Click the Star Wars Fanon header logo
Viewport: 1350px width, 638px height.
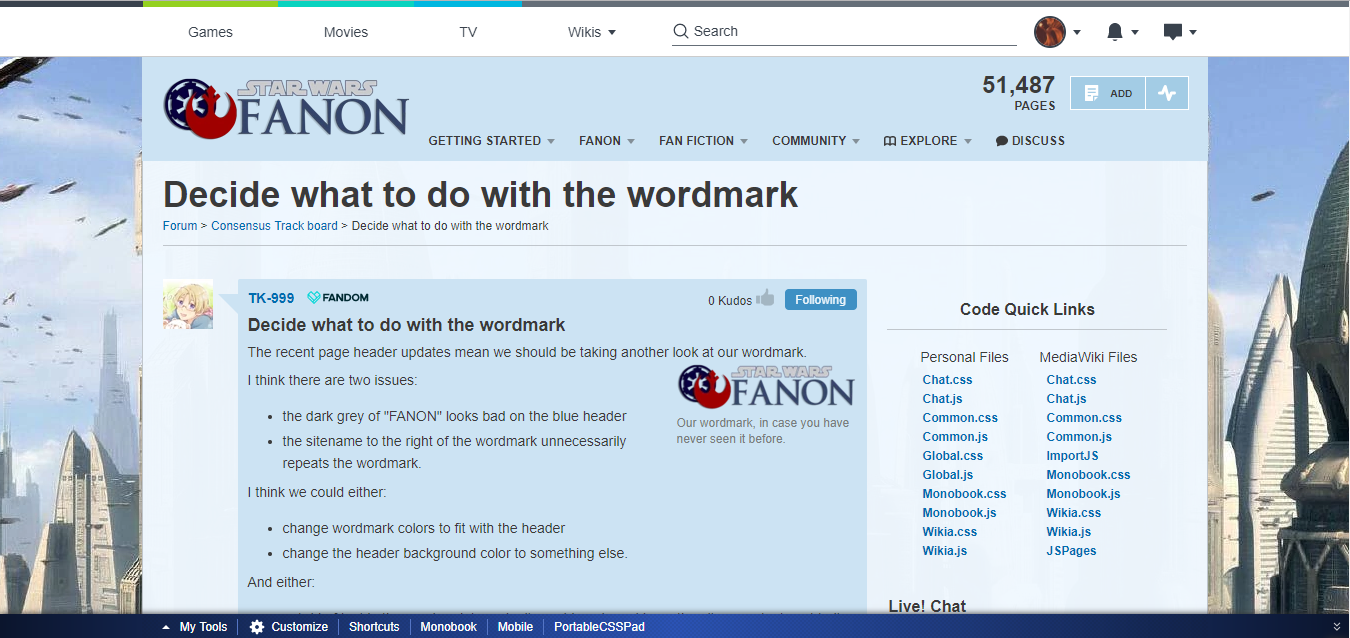pyautogui.click(x=286, y=108)
